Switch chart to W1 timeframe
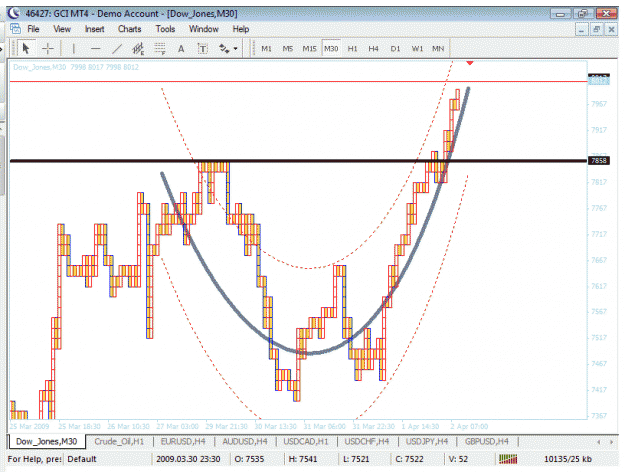625x472 pixels. pos(417,49)
